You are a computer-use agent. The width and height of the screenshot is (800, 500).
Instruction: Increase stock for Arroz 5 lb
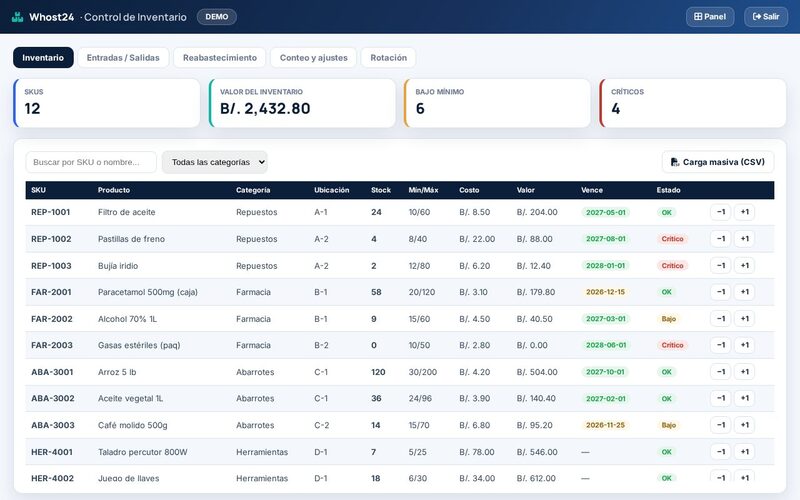[x=744, y=371]
